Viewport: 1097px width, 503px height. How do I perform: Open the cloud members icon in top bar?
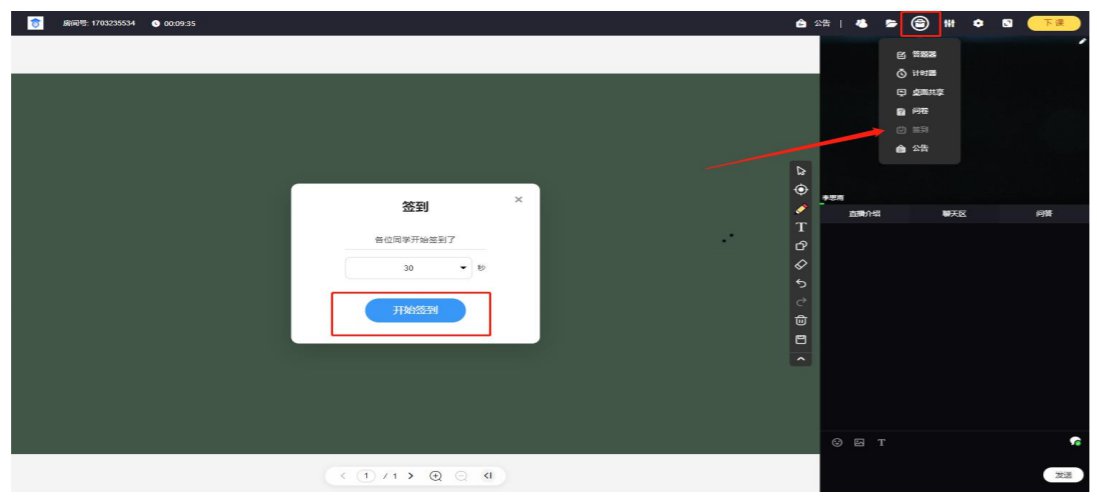pyautogui.click(x=862, y=23)
